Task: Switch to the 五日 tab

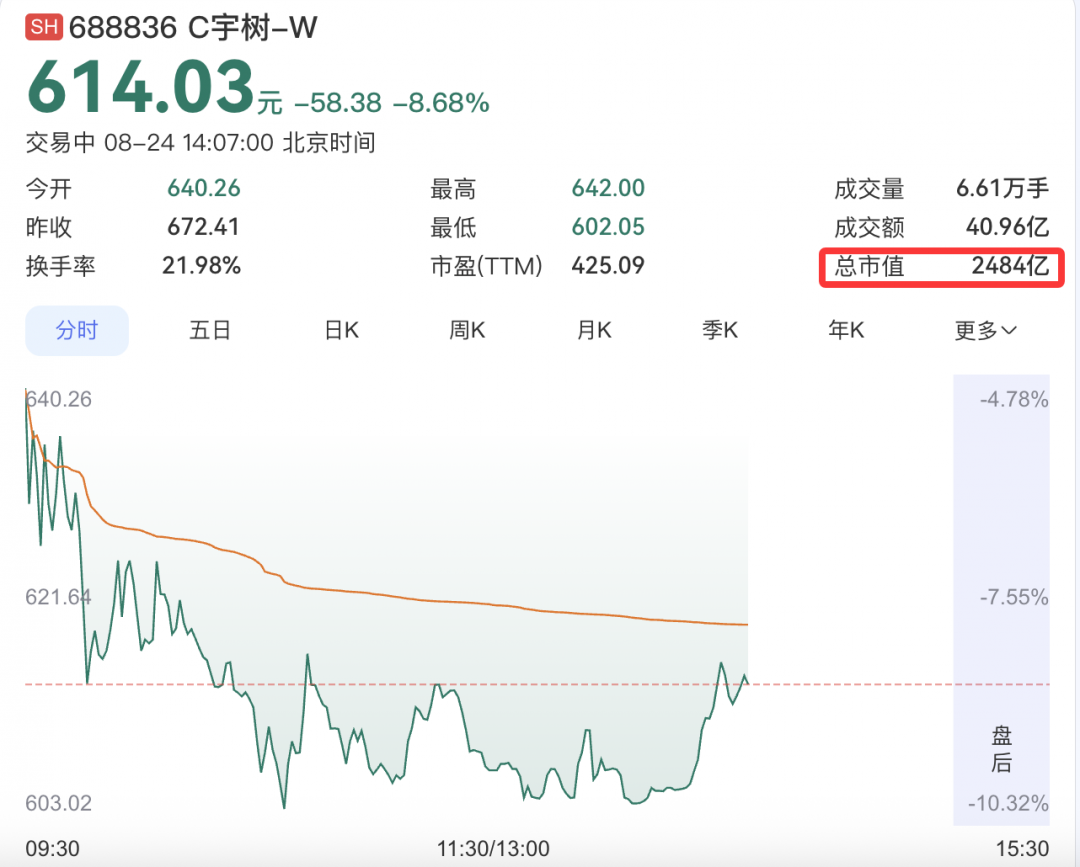Action: tap(210, 331)
